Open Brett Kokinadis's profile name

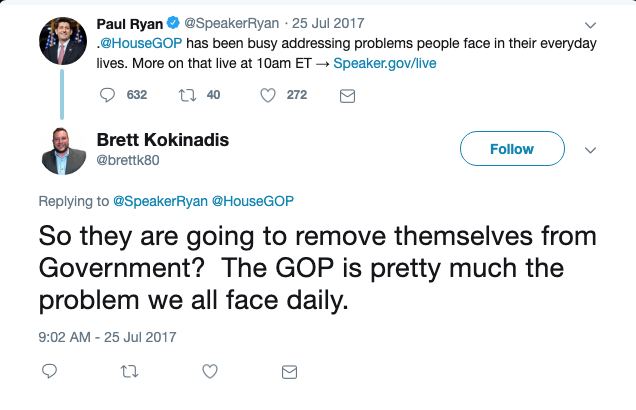tap(162, 140)
